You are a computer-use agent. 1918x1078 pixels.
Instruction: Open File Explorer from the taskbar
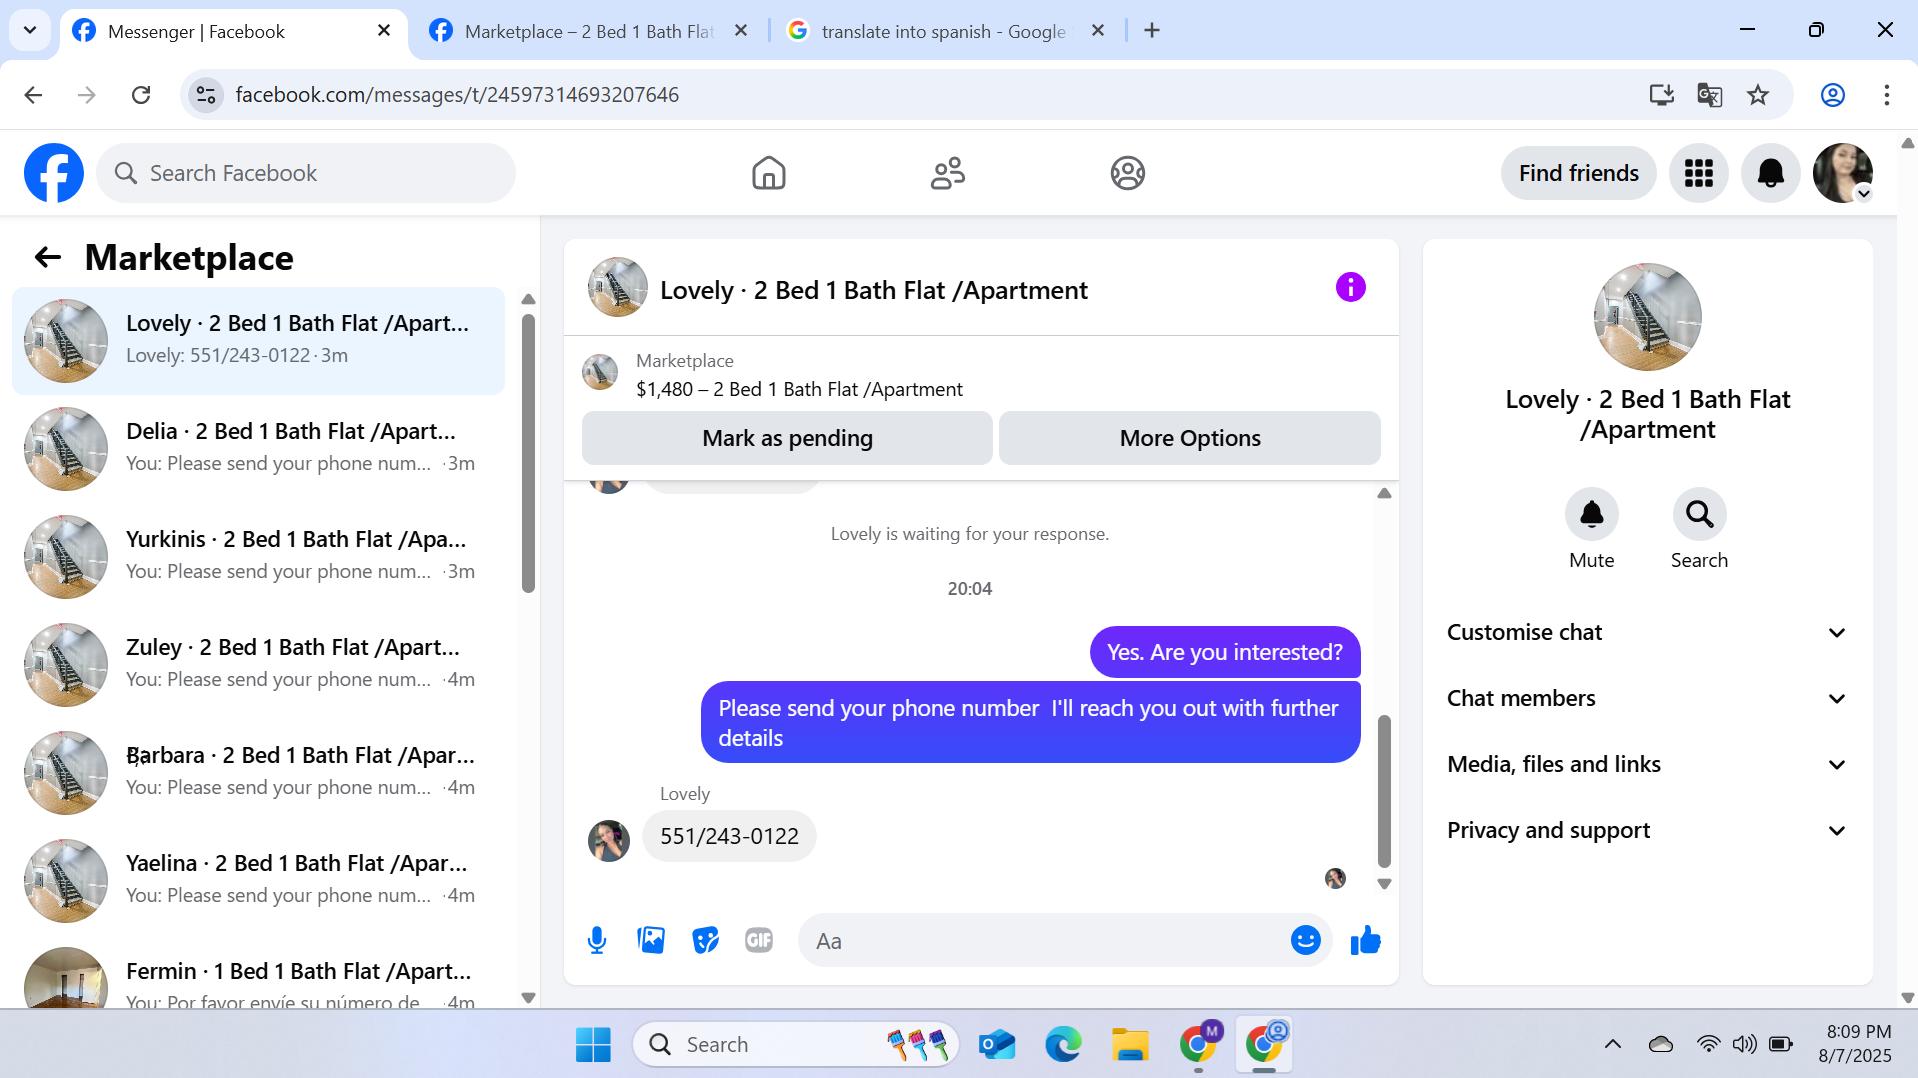tap(1130, 1044)
